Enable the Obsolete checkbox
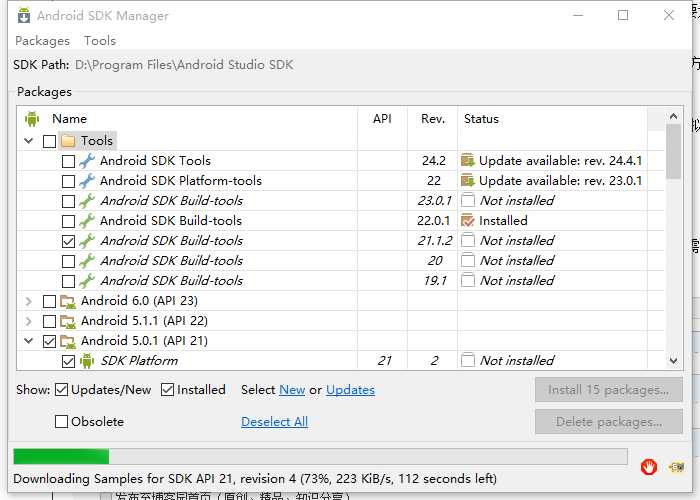This screenshot has width=700, height=500. point(61,421)
